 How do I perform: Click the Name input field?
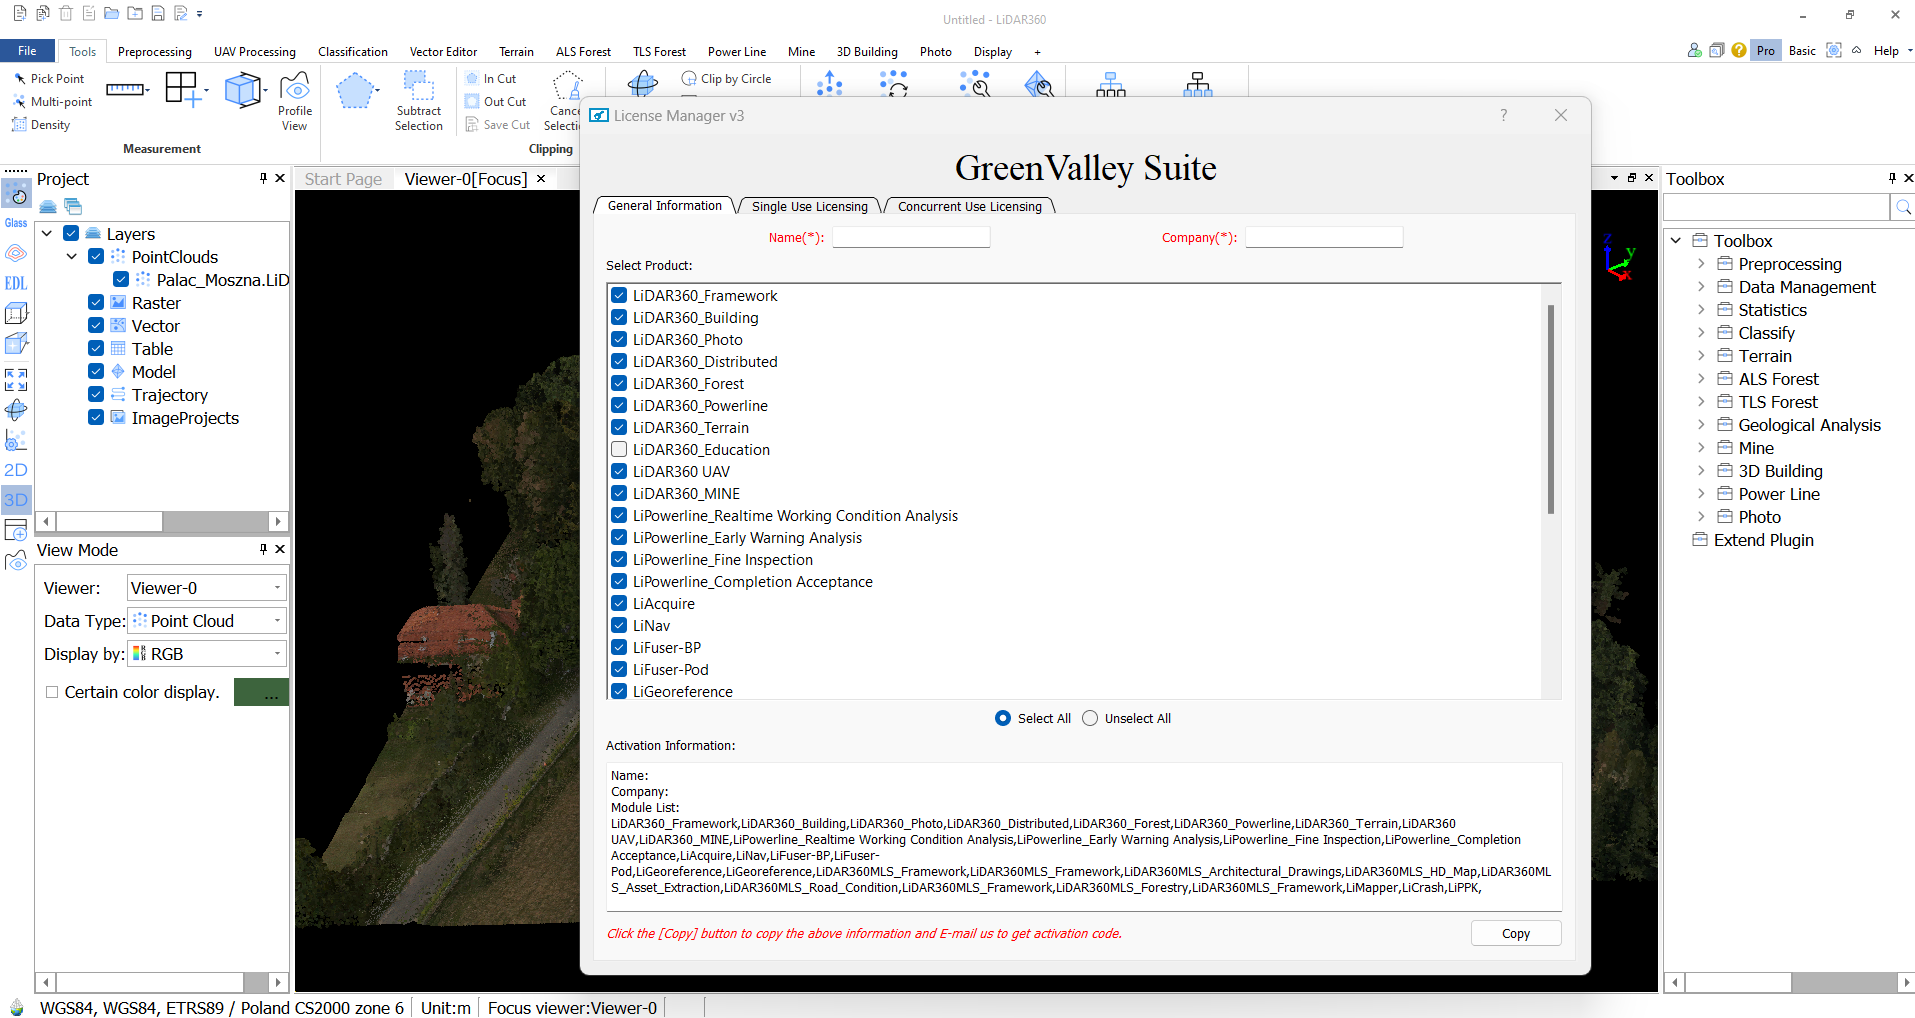[911, 237]
